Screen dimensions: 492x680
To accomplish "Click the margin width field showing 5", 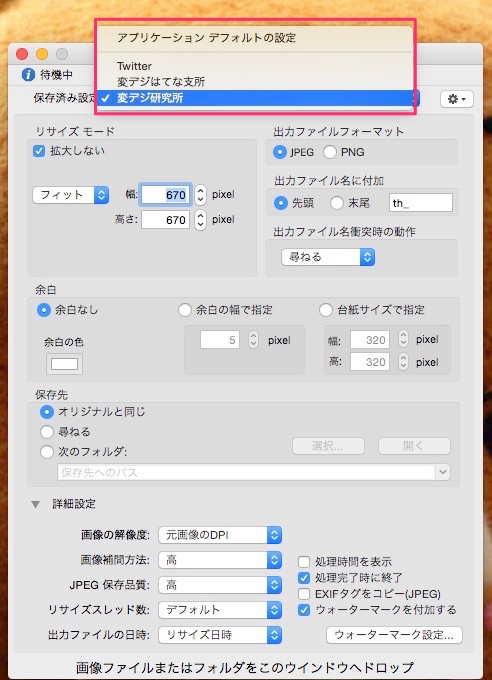I will pyautogui.click(x=220, y=340).
